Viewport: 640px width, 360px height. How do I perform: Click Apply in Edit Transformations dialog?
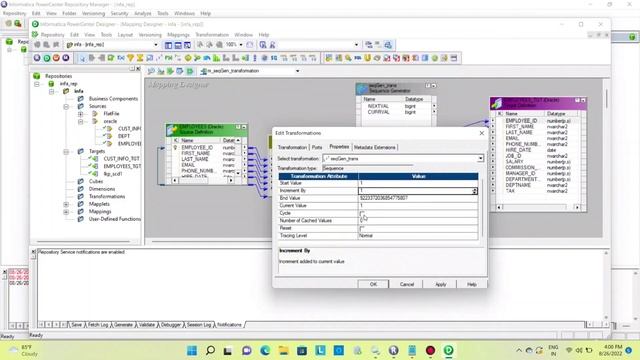click(x=440, y=284)
